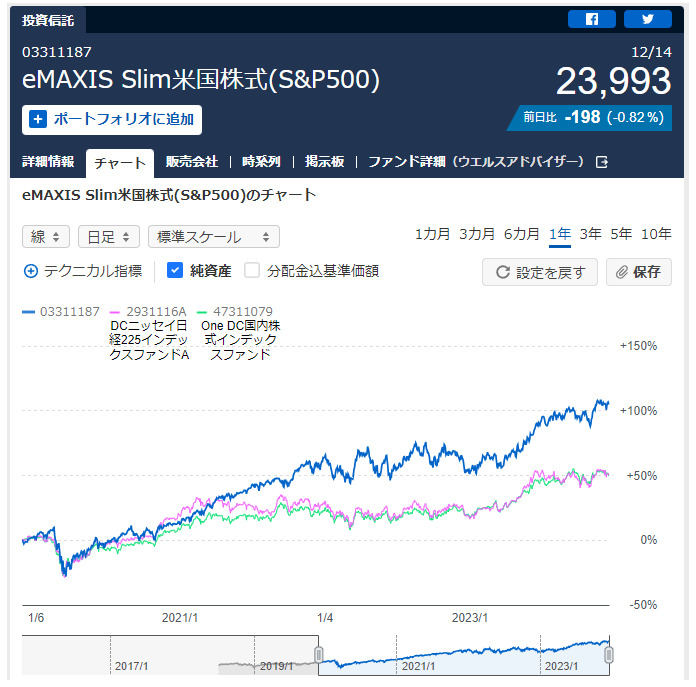
Task: Open テクニカル指標 options
Action: pyautogui.click(x=83, y=271)
